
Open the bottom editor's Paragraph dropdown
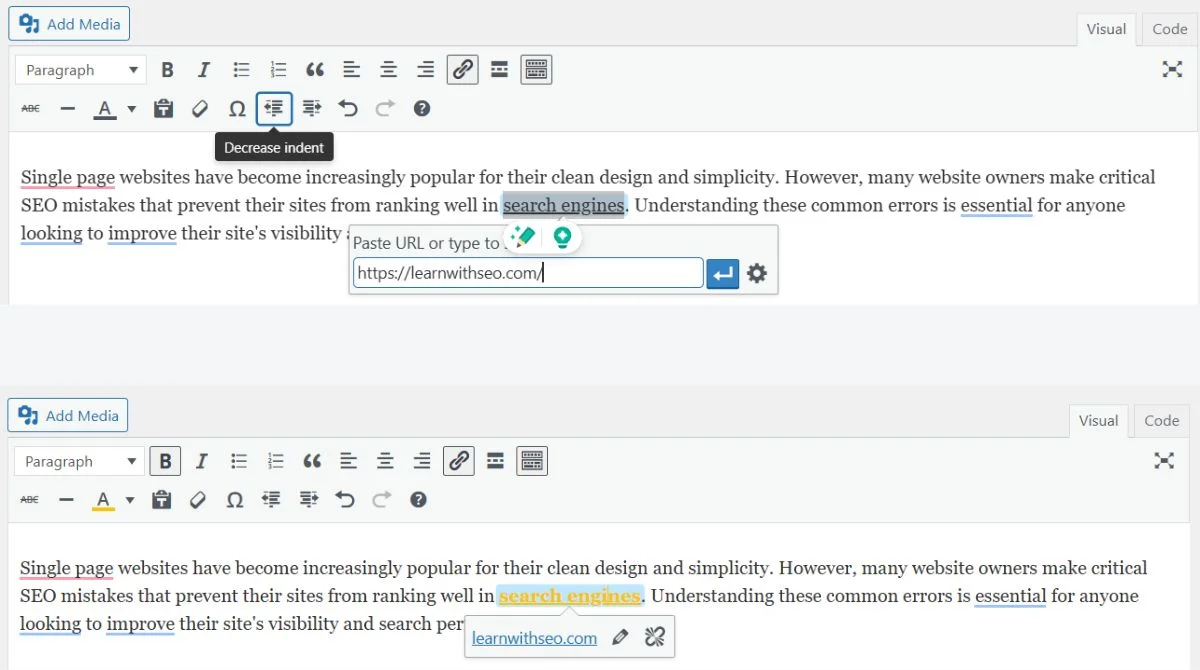(78, 461)
